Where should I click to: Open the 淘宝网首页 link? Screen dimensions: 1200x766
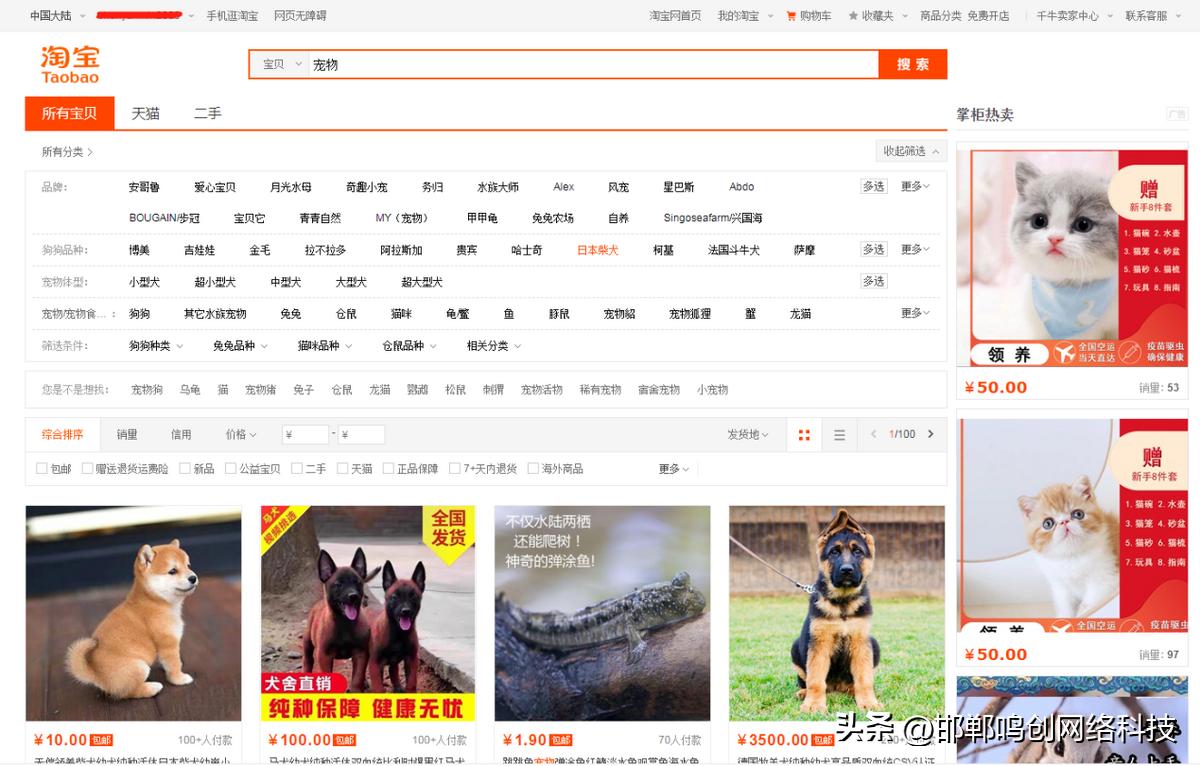(x=675, y=16)
